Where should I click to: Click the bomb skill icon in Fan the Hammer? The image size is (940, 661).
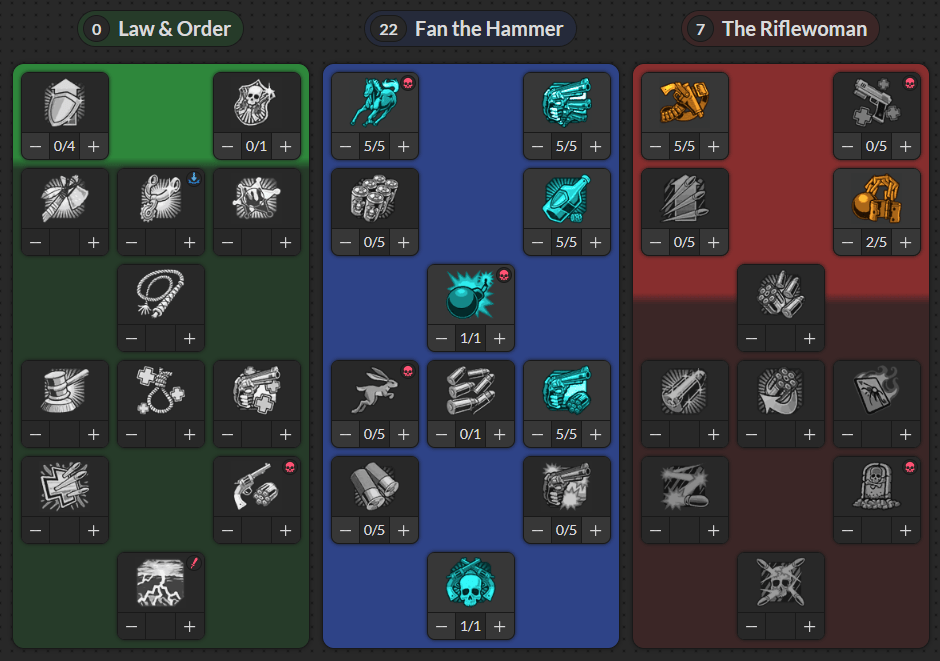pyautogui.click(x=471, y=295)
